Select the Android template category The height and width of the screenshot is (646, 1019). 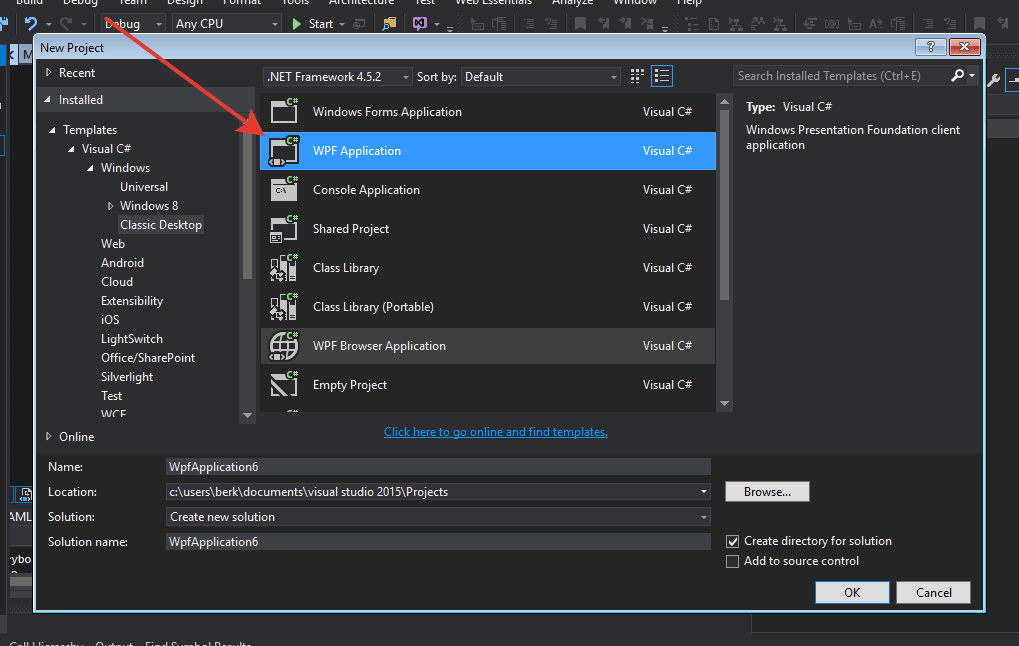122,263
